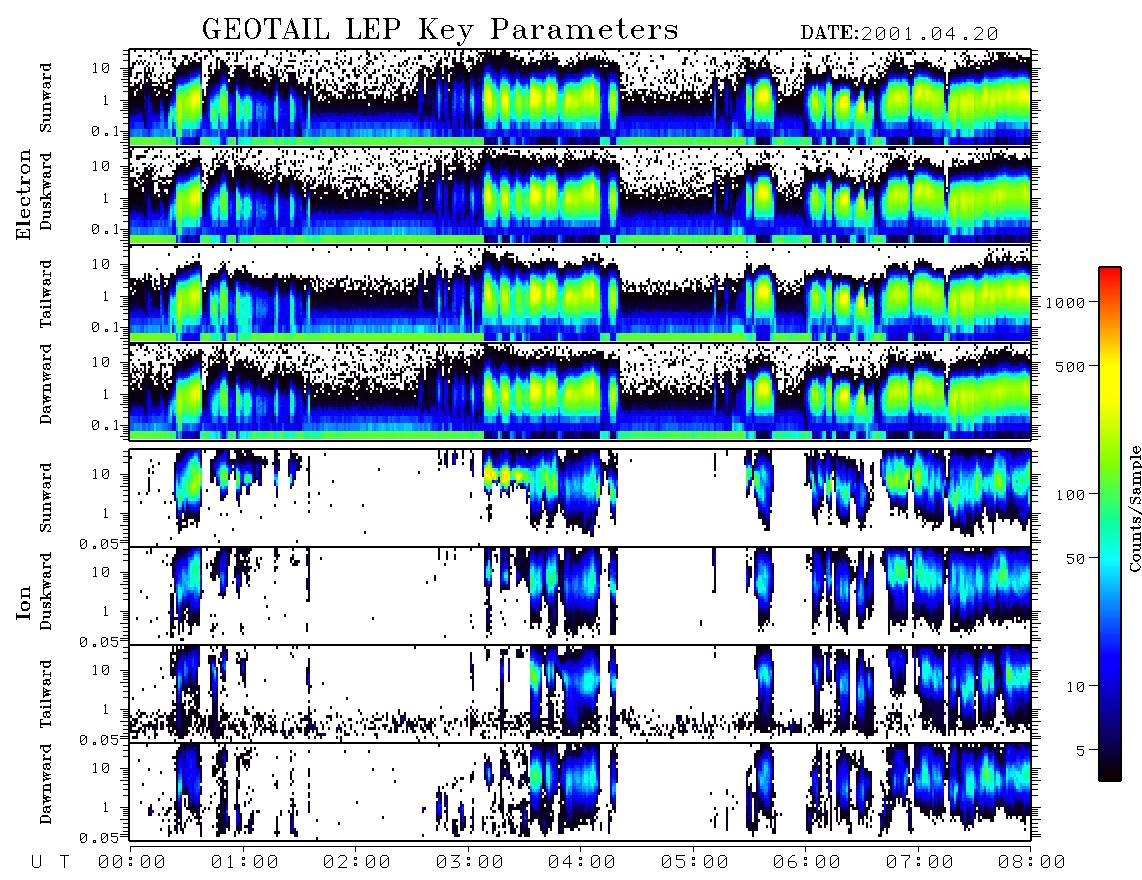Click the Electron Duskward panel label
The width and height of the screenshot is (1142, 880).
pos(46,192)
